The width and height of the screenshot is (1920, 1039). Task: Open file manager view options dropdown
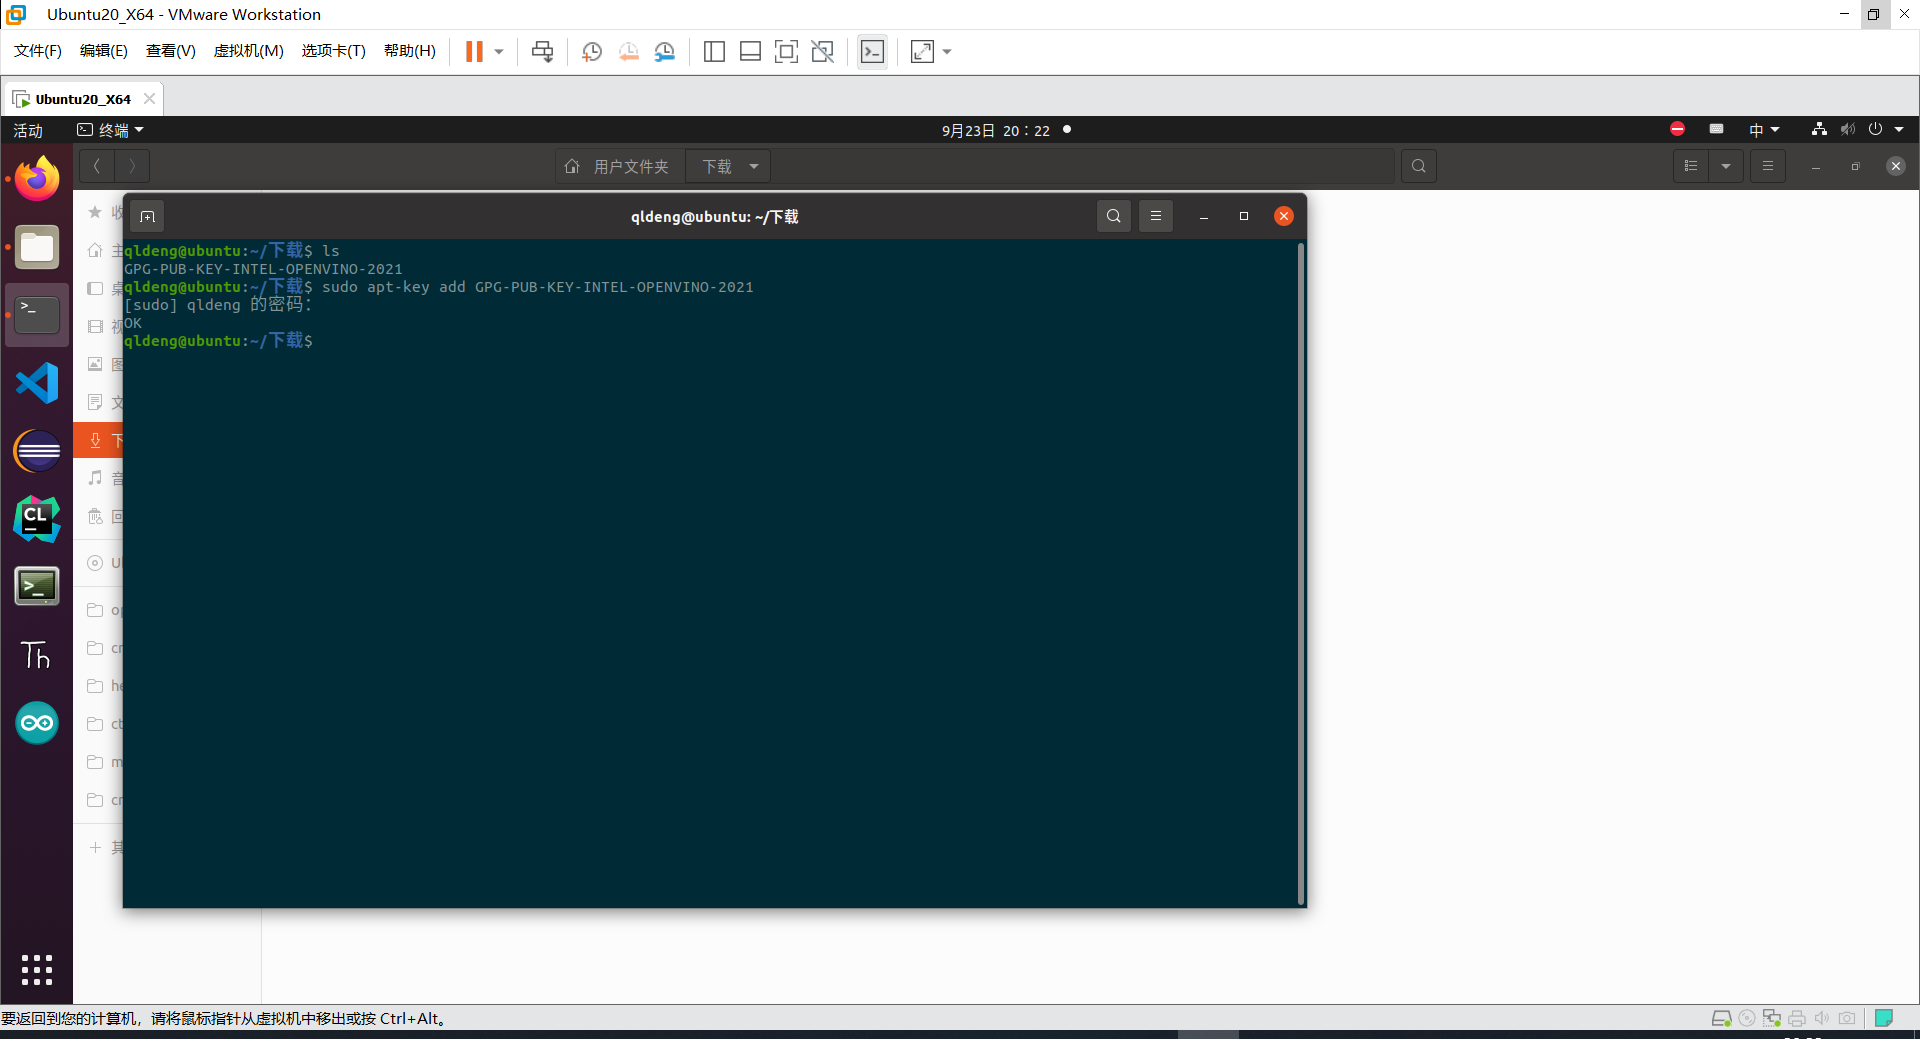(x=1726, y=166)
